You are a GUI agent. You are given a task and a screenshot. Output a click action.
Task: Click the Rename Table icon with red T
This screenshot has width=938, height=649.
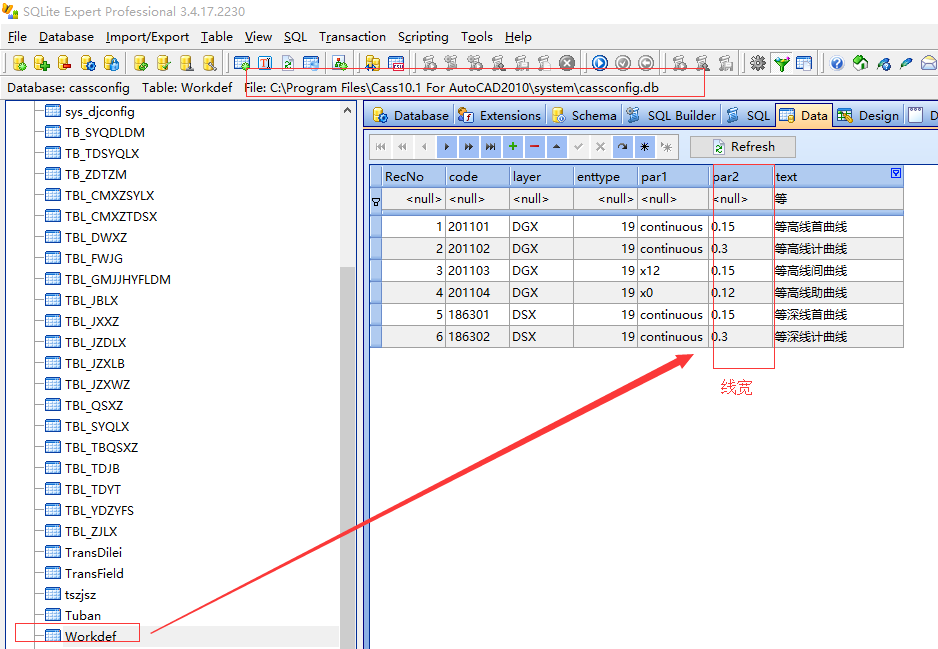click(x=265, y=63)
